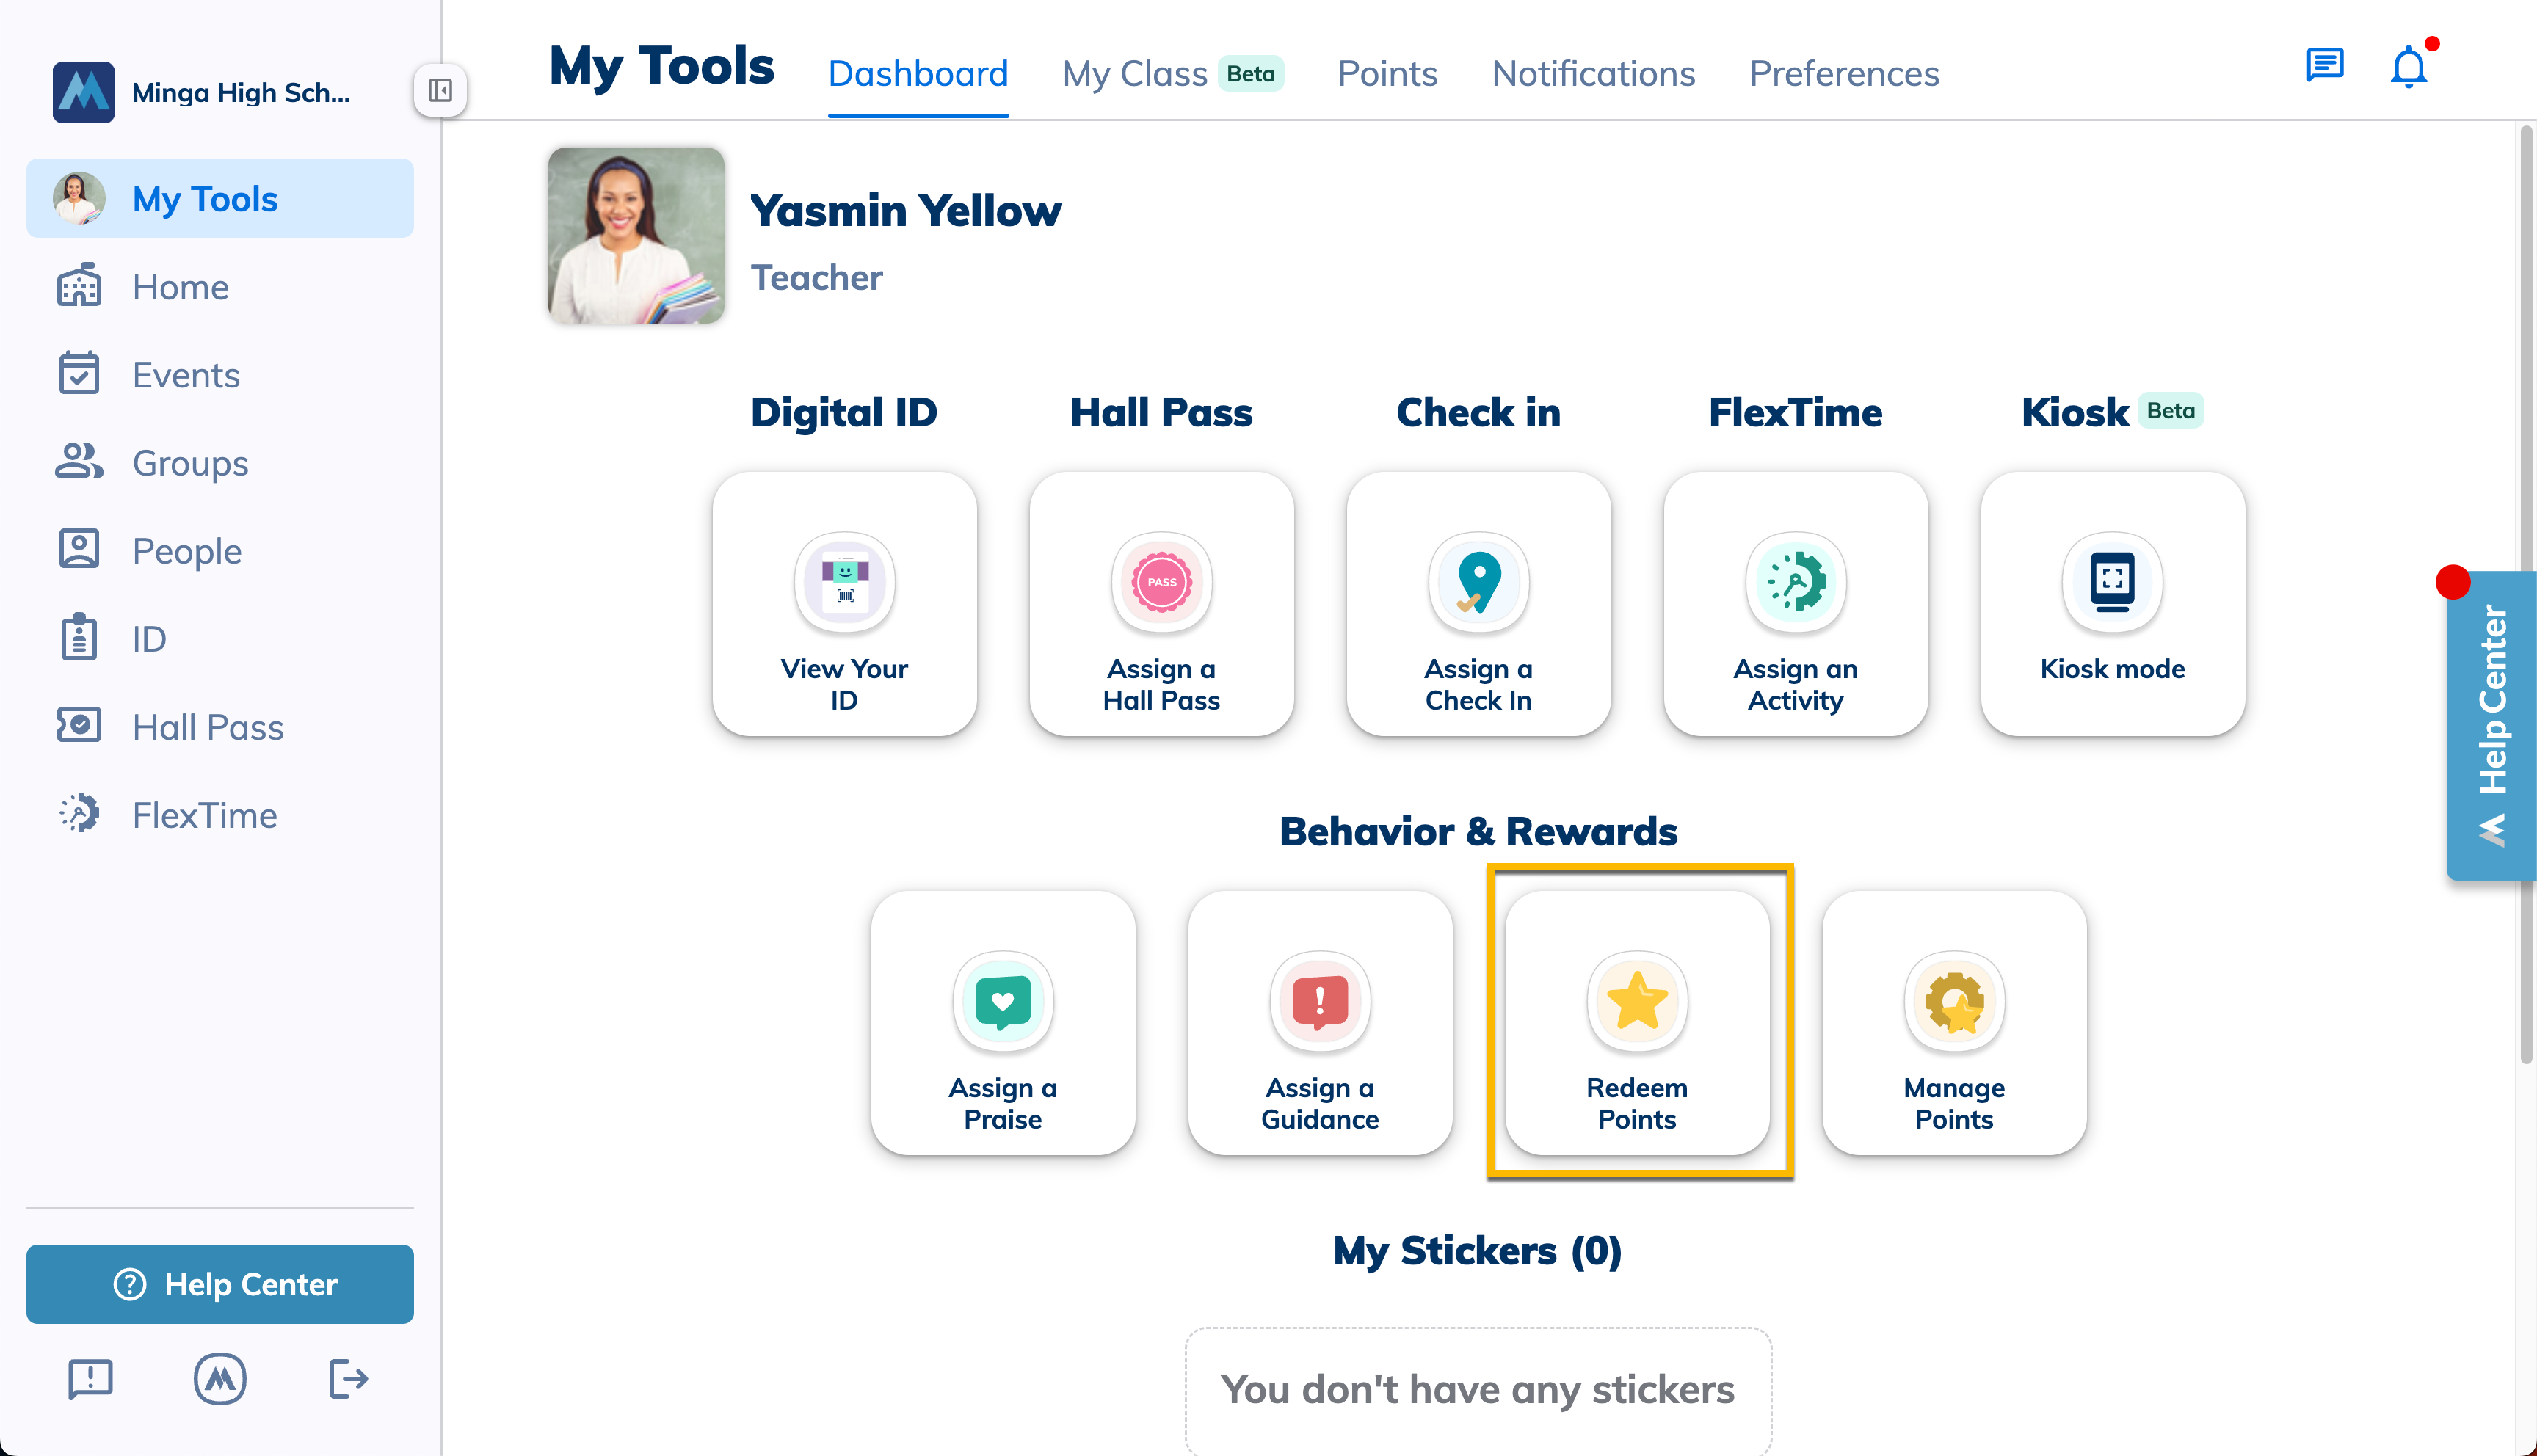
Task: Click the Assign a Guidance alert icon
Action: [1319, 1001]
